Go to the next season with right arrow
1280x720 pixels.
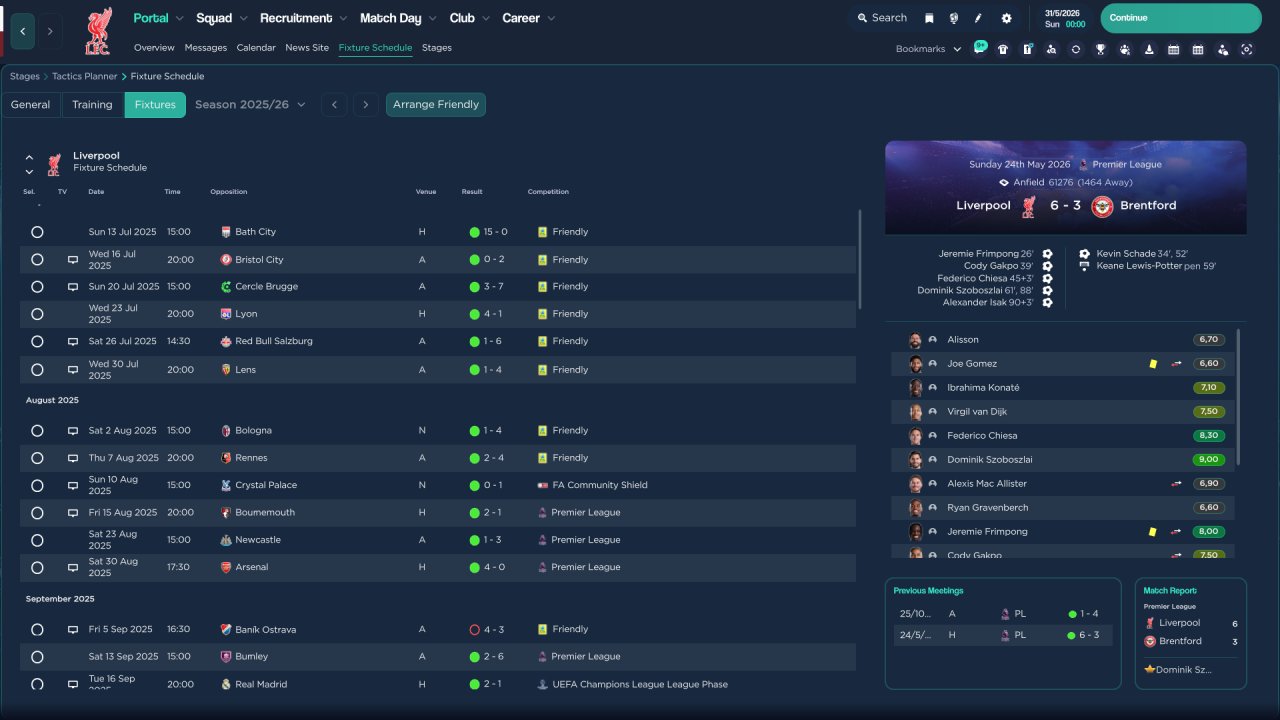(x=366, y=105)
